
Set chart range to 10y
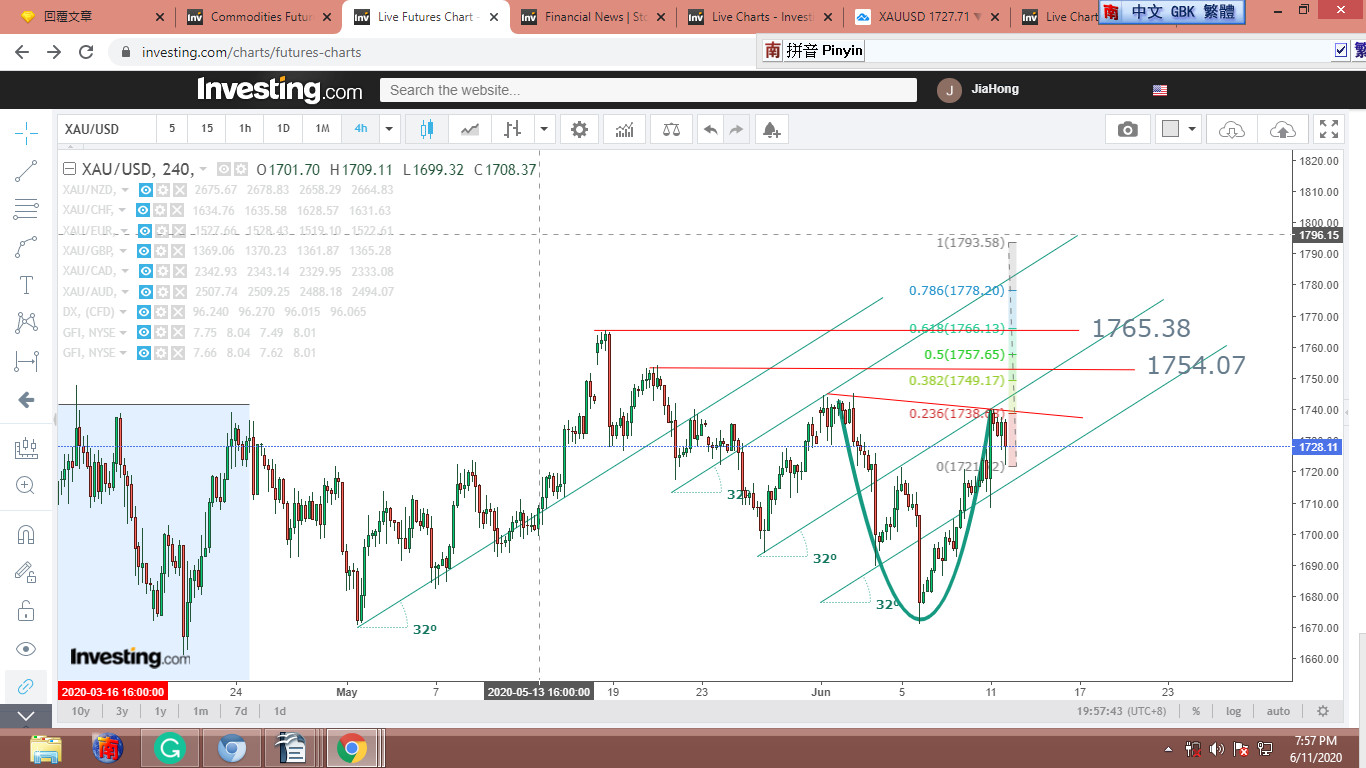coord(81,711)
